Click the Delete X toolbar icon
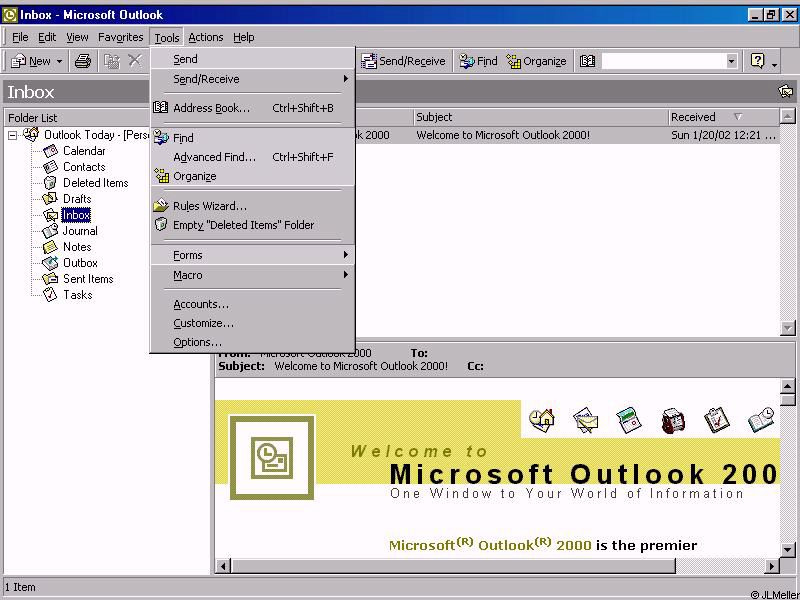The image size is (800, 600). (135, 61)
